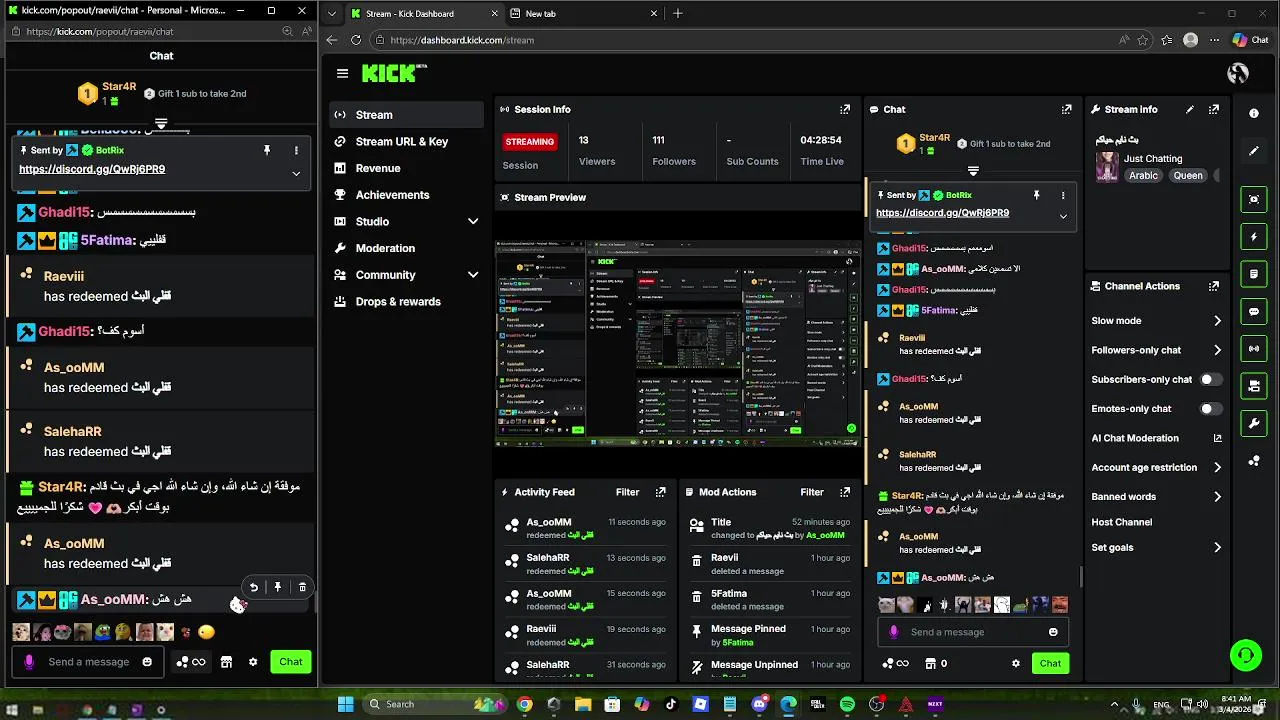
Task: Open Slow mode options
Action: pos(1156,321)
